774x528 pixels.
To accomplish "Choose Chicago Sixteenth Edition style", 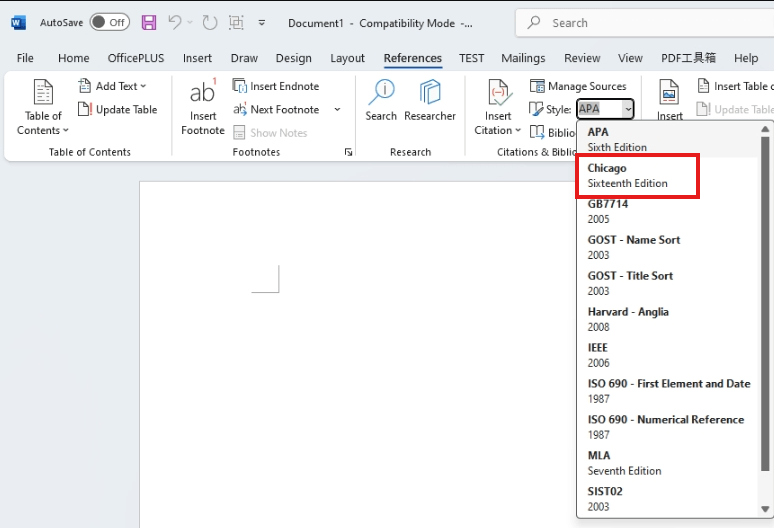I will pyautogui.click(x=667, y=175).
